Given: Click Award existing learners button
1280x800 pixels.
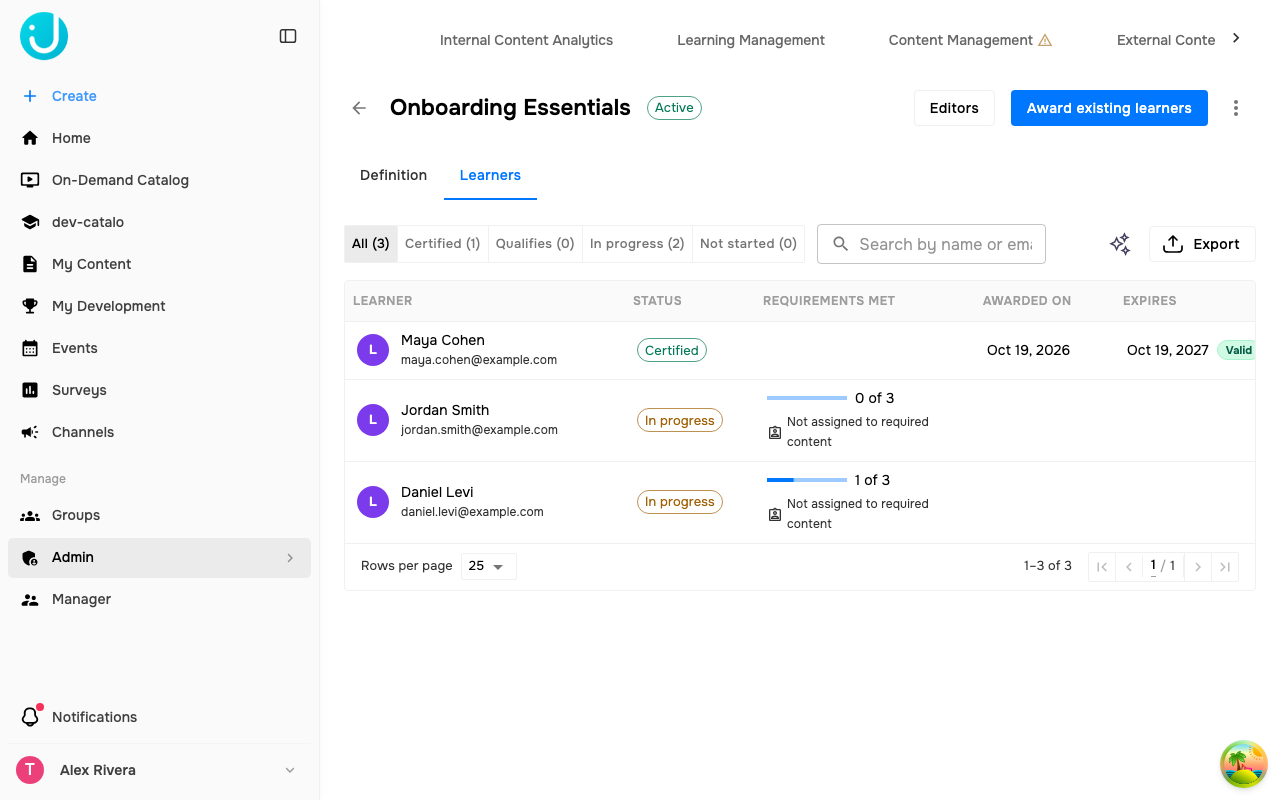Looking at the screenshot, I should coord(1109,108).
